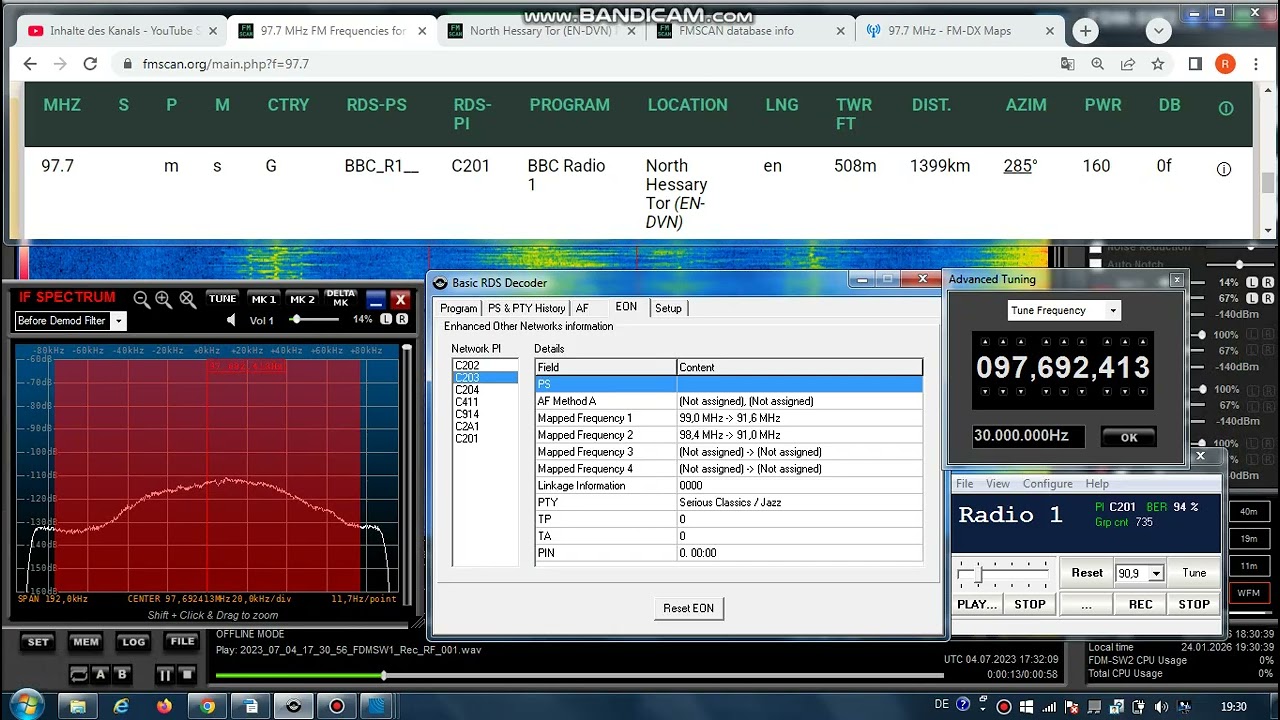Open File menu in Radio 1 window
The width and height of the screenshot is (1280, 720).
964,484
